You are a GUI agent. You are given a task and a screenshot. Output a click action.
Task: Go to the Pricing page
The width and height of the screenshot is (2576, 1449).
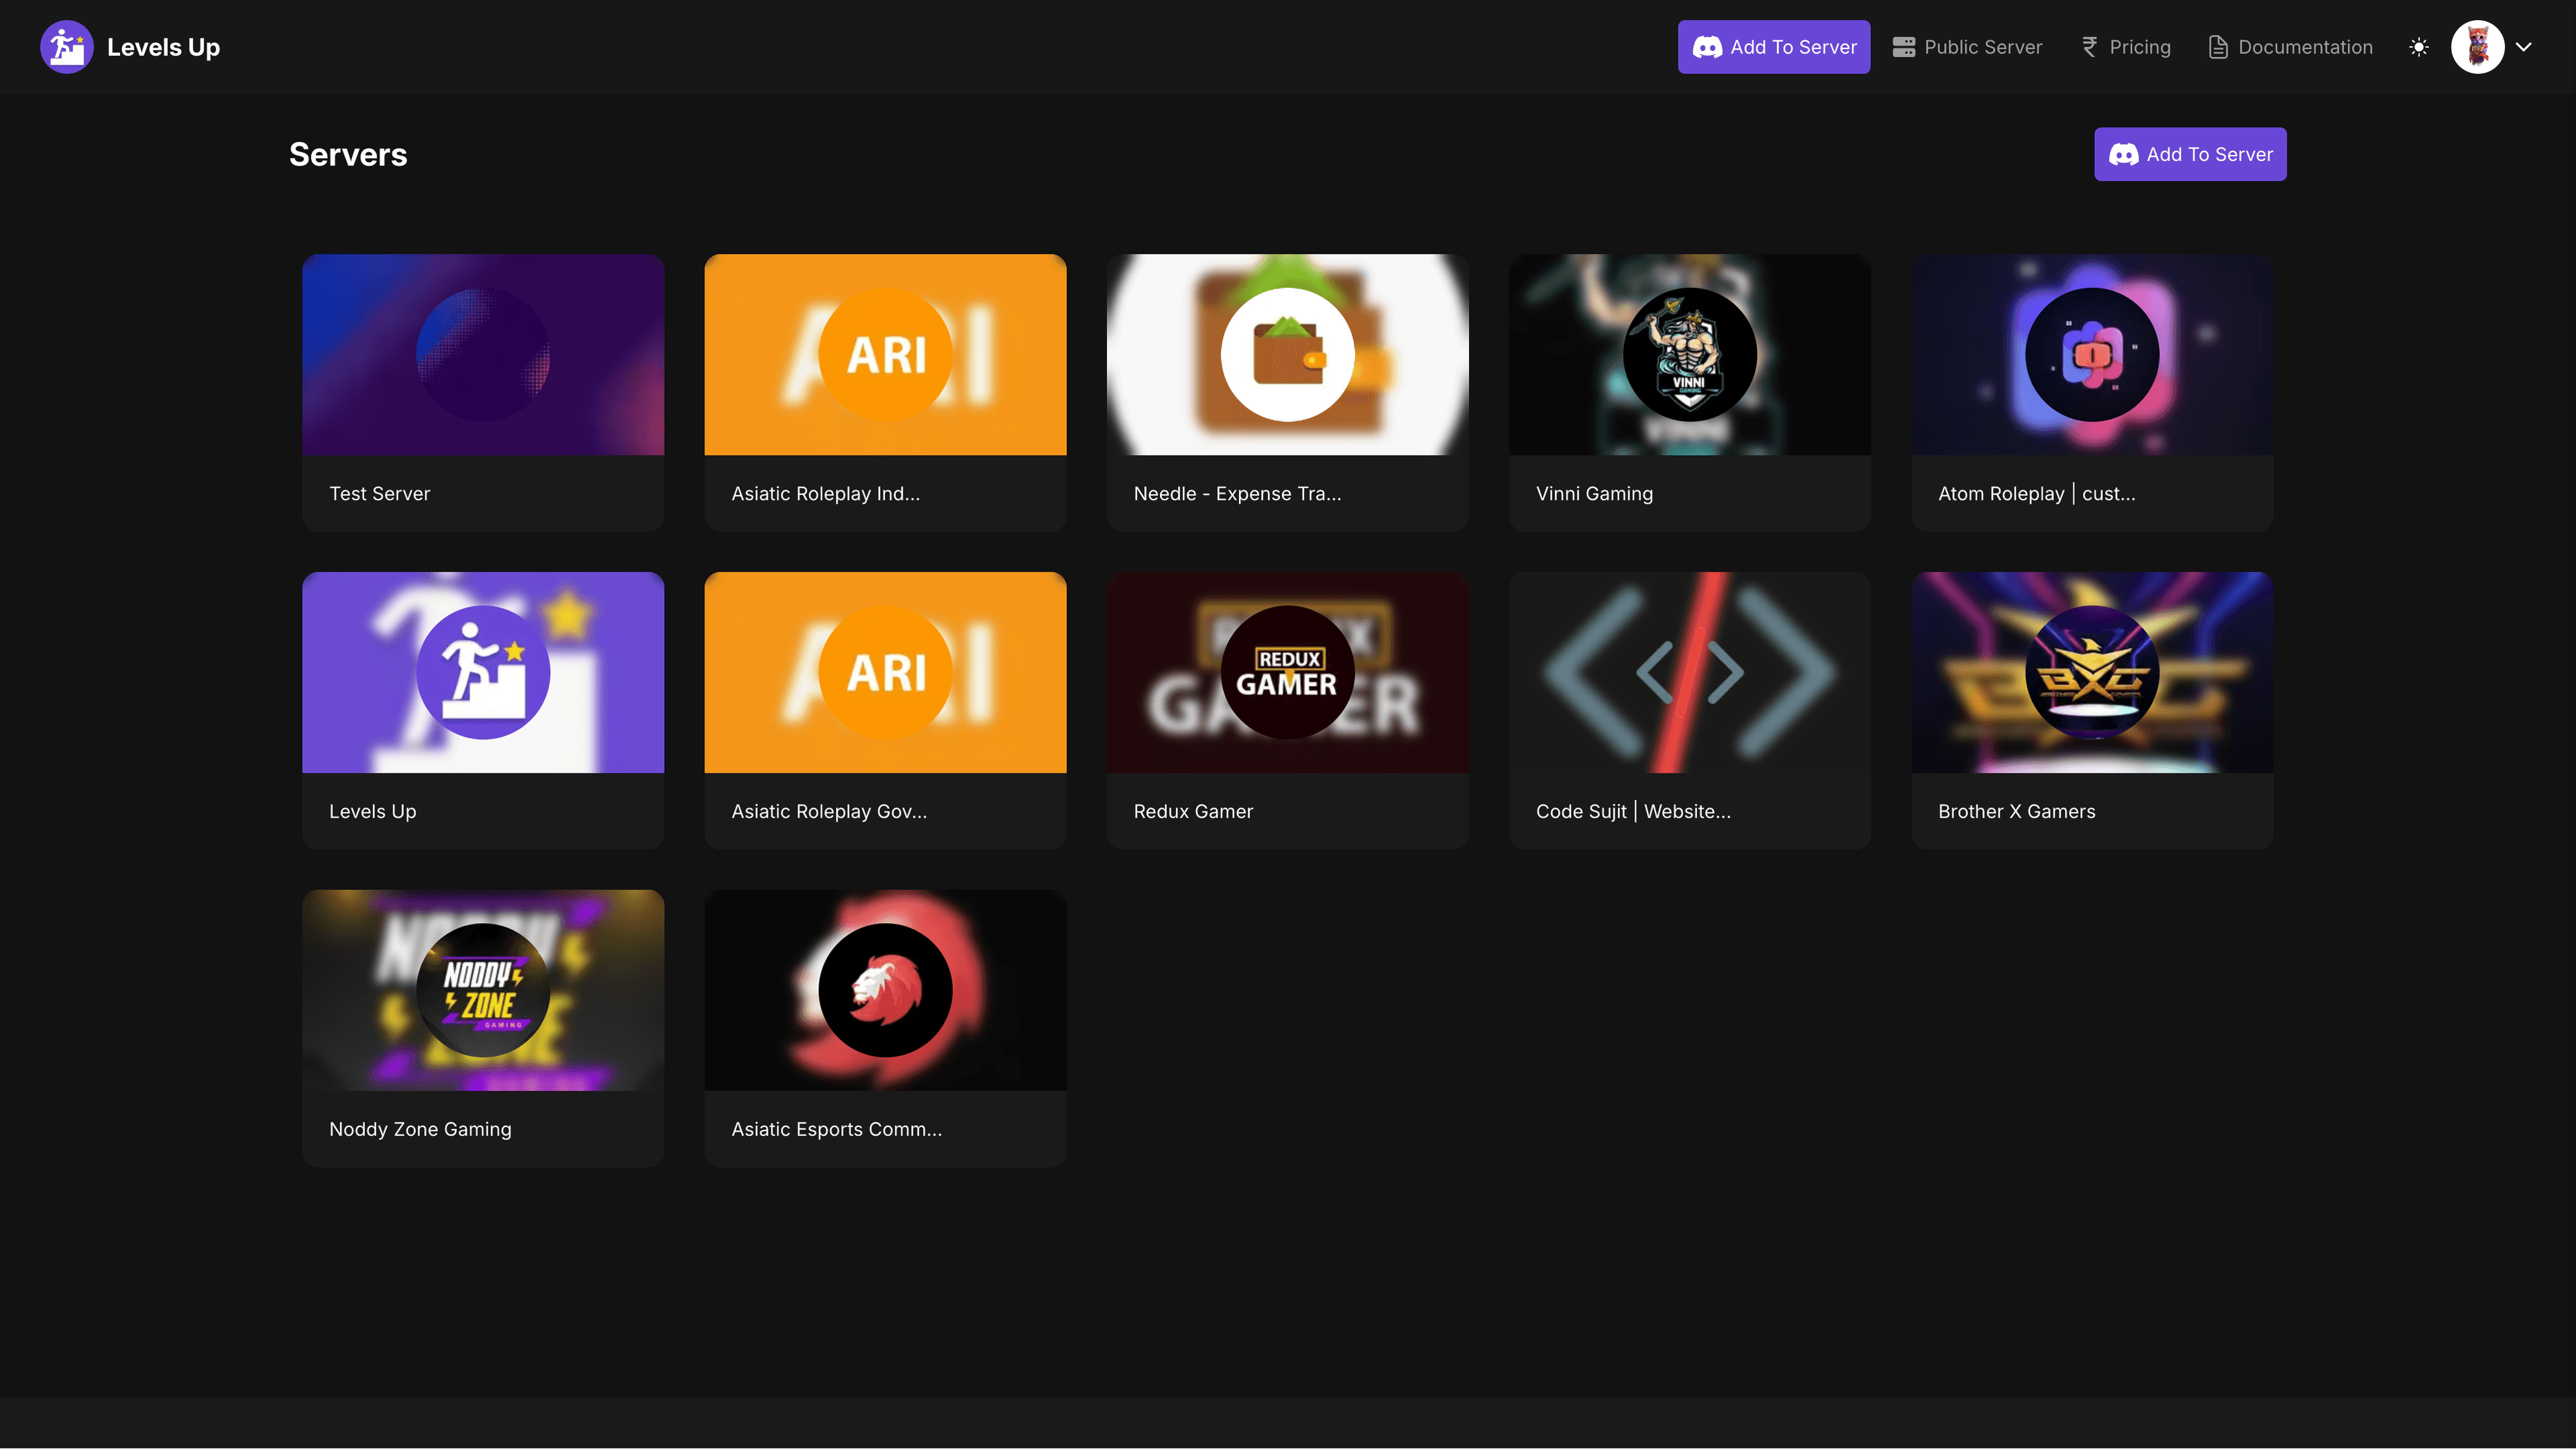pos(2126,47)
